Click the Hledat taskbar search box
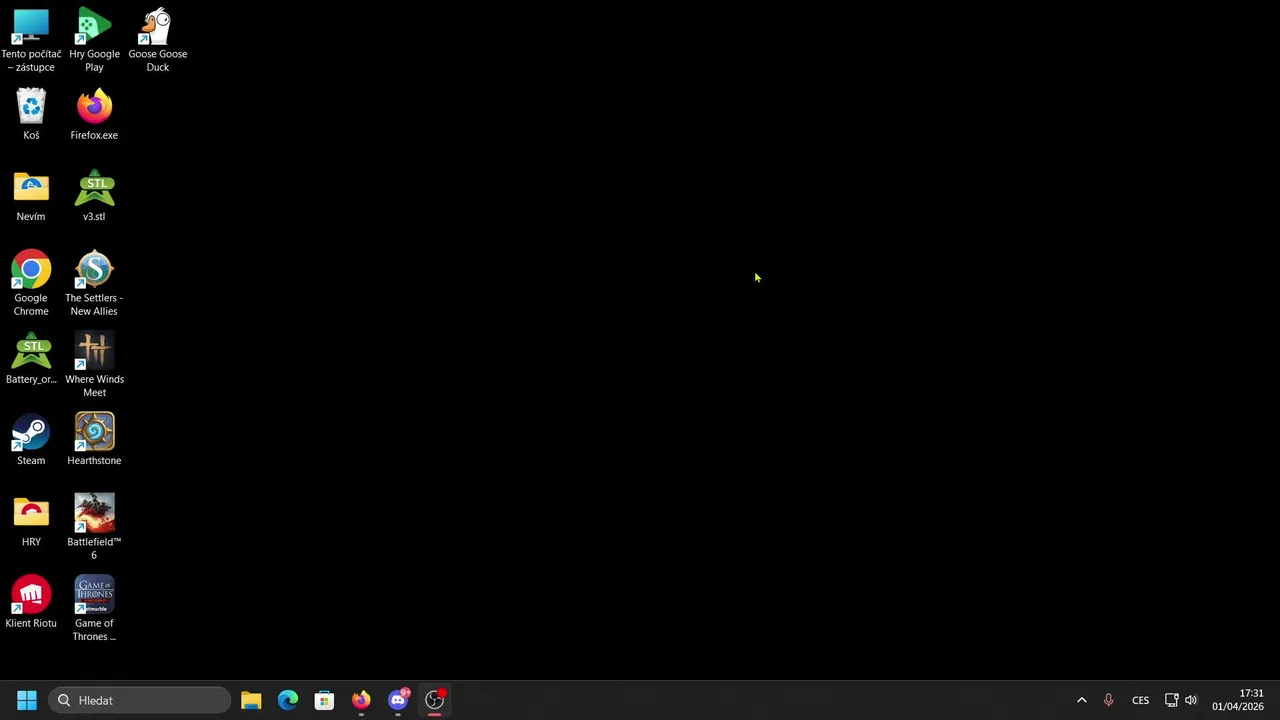The image size is (1280, 720). tap(140, 700)
